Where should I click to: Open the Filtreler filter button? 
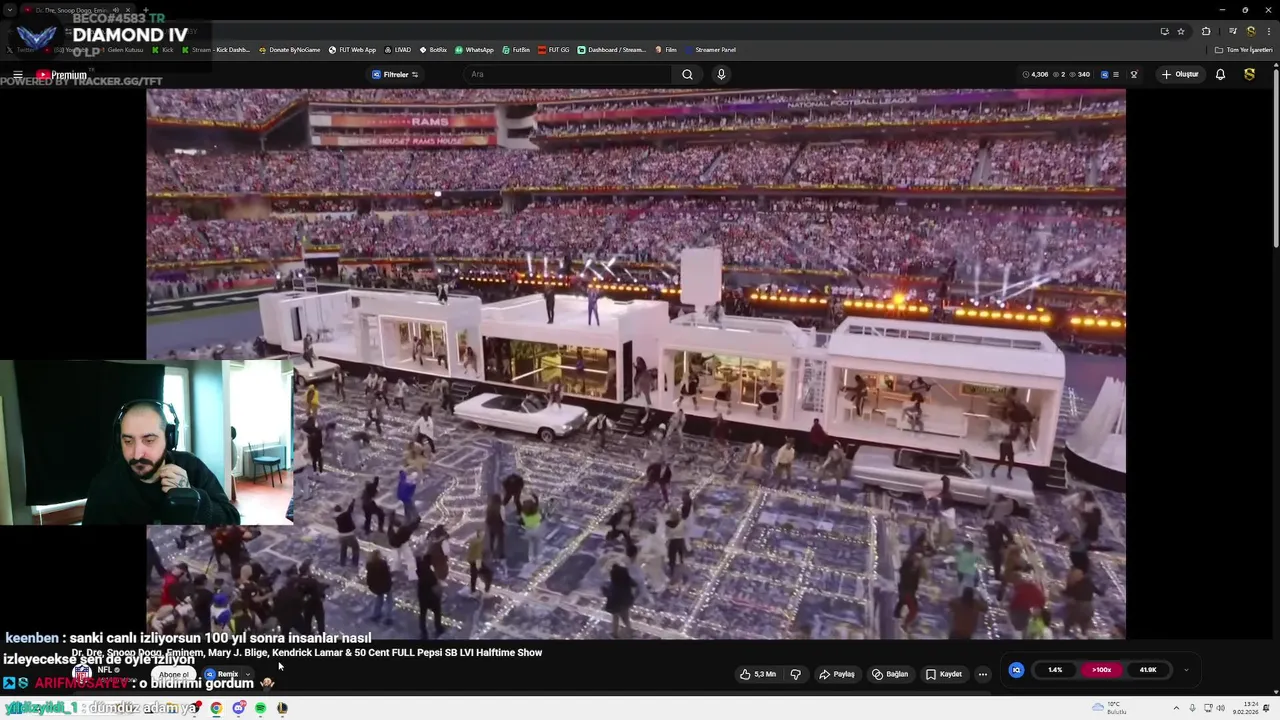click(x=395, y=75)
